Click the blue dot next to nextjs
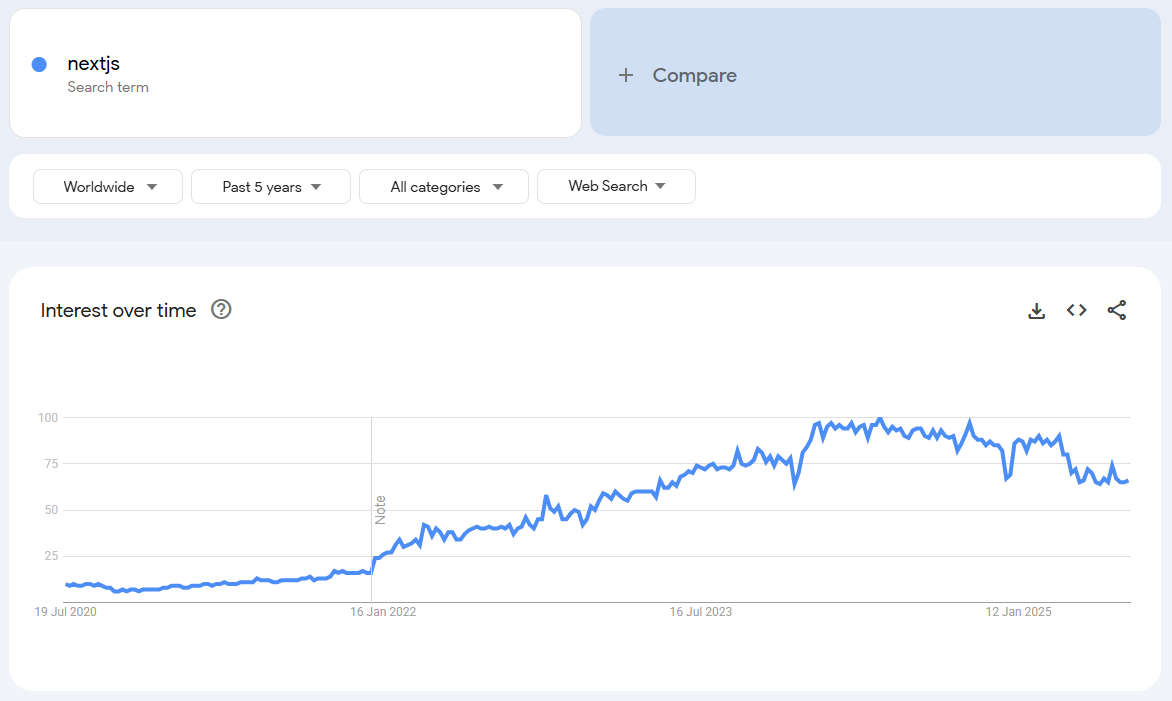 click(39, 63)
